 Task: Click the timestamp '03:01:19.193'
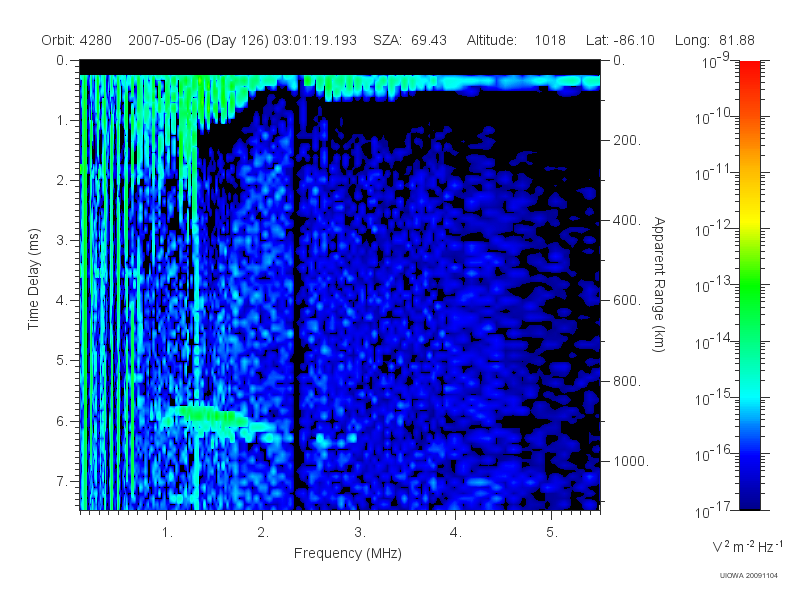tap(315, 40)
